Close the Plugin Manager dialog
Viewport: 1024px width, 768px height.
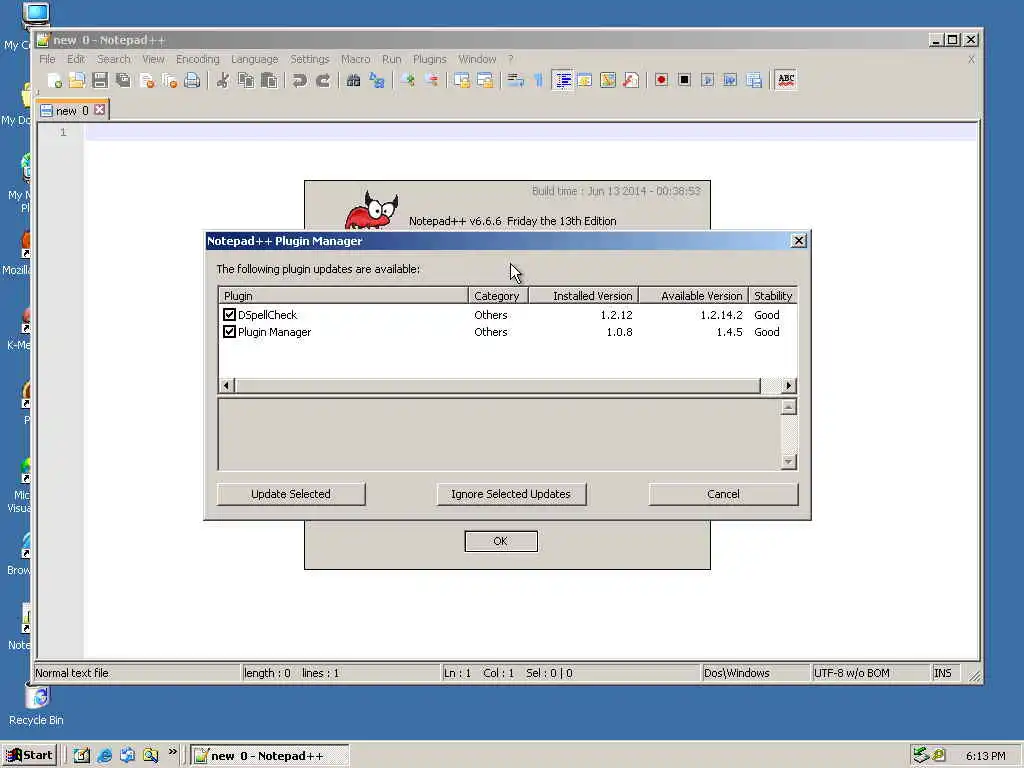tap(798, 241)
